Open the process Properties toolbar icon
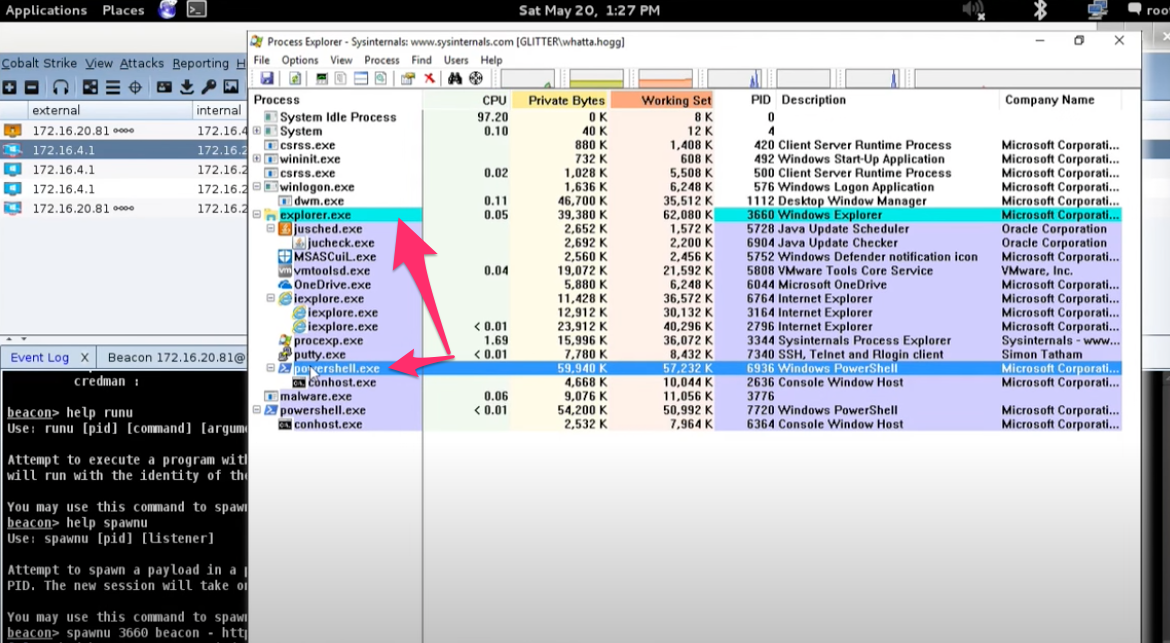Image resolution: width=1170 pixels, height=643 pixels. 407,78
